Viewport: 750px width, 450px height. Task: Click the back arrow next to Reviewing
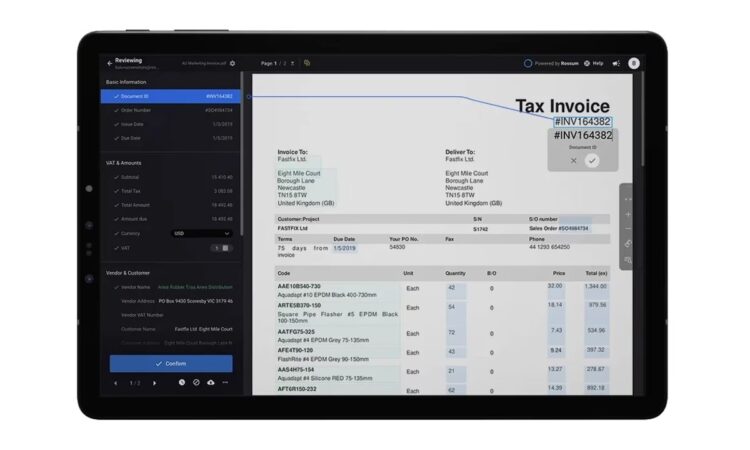(109, 63)
